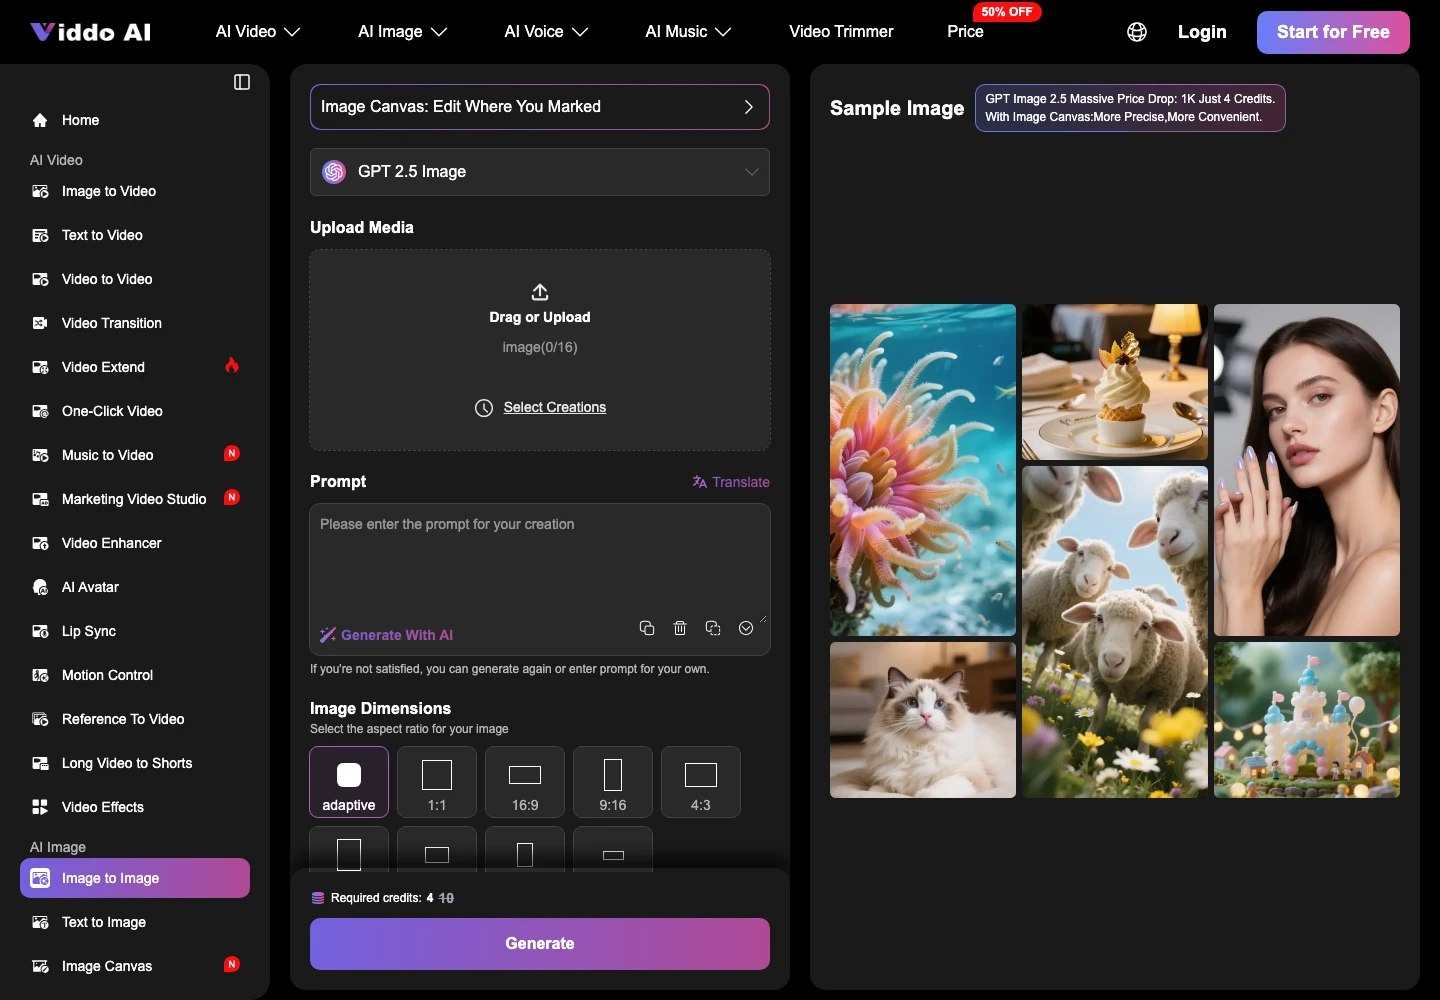Click the Home icon in sidebar
The height and width of the screenshot is (1000, 1440).
[40, 120]
